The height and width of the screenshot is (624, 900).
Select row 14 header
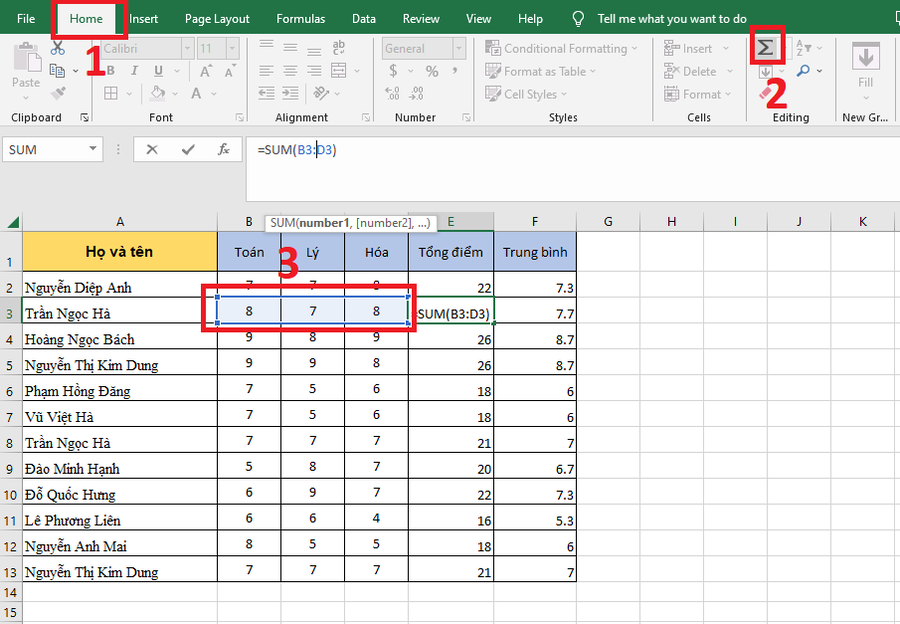tap(10, 592)
